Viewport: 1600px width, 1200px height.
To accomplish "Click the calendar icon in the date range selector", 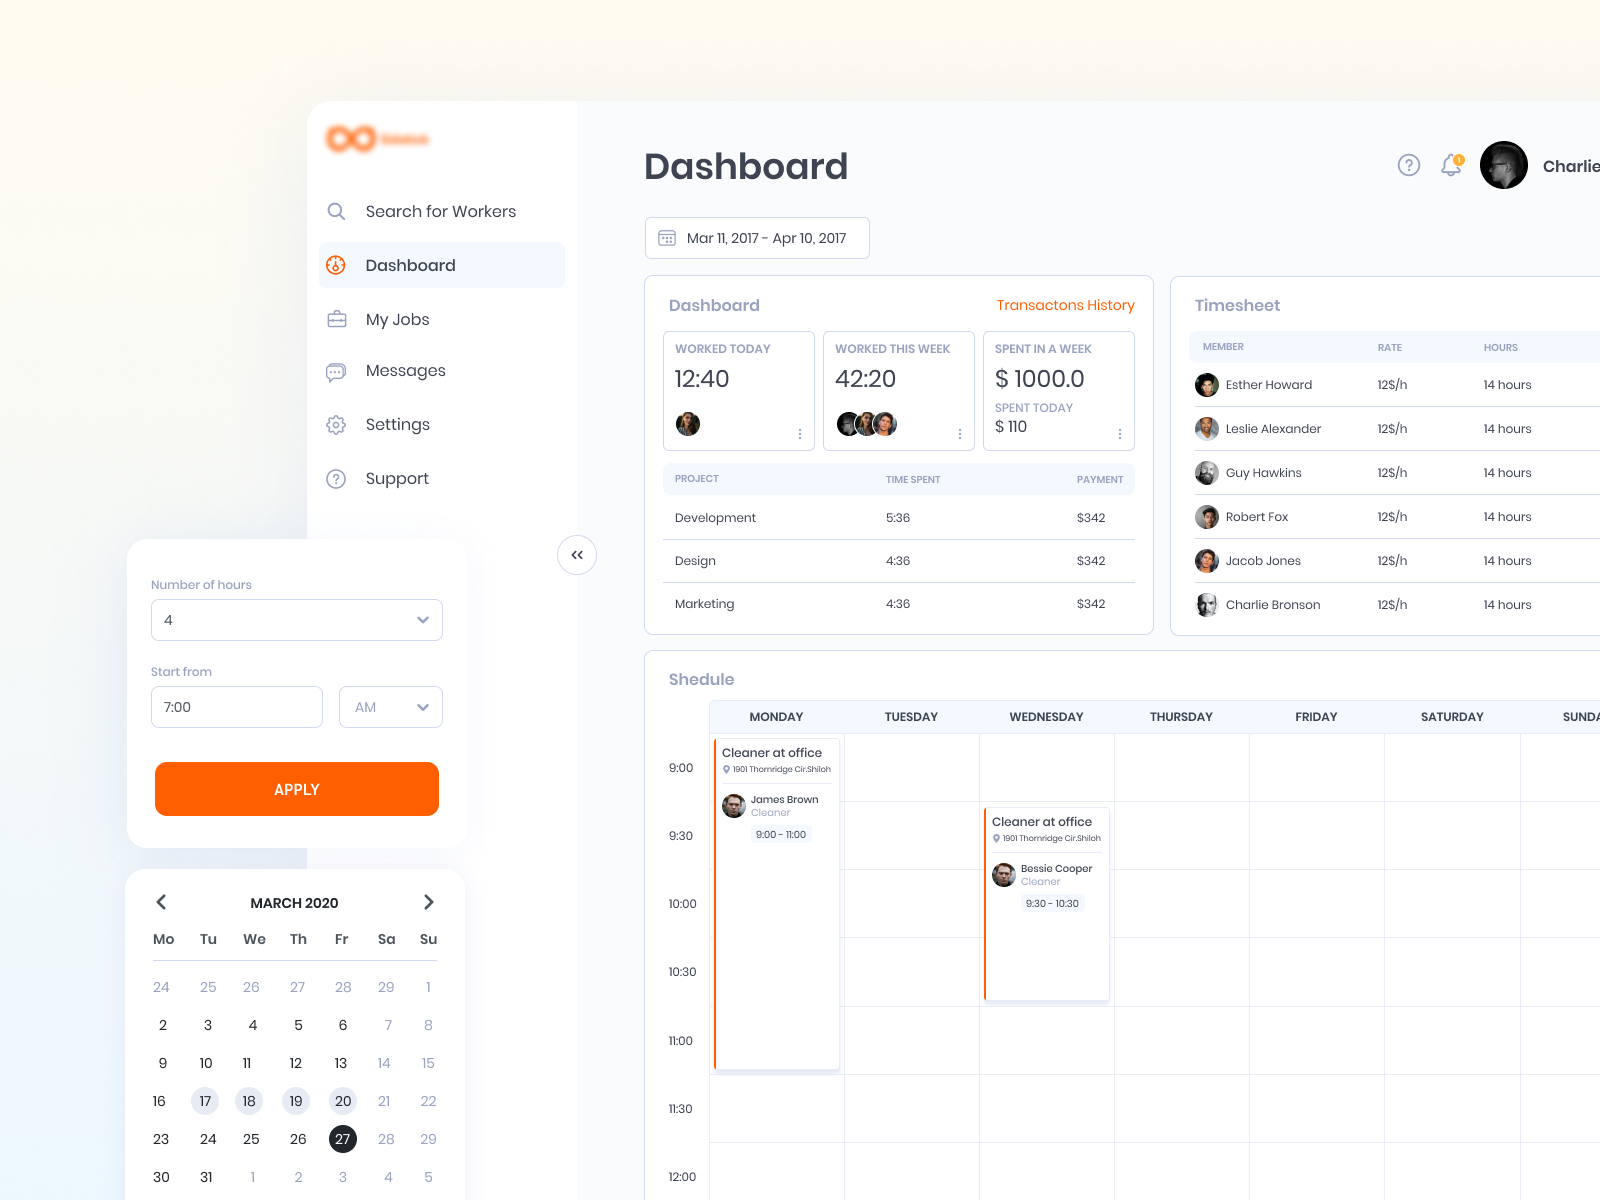I will (x=666, y=238).
